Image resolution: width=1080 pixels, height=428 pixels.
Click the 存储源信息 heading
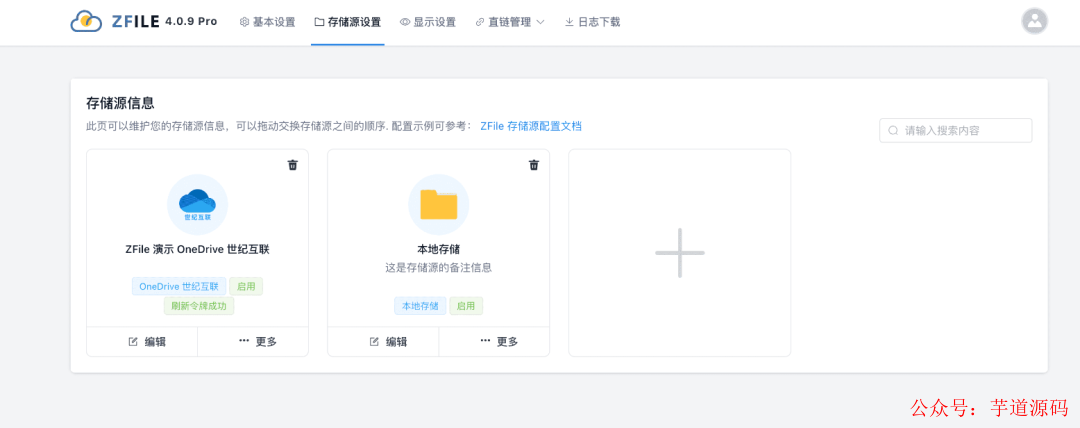coord(120,103)
